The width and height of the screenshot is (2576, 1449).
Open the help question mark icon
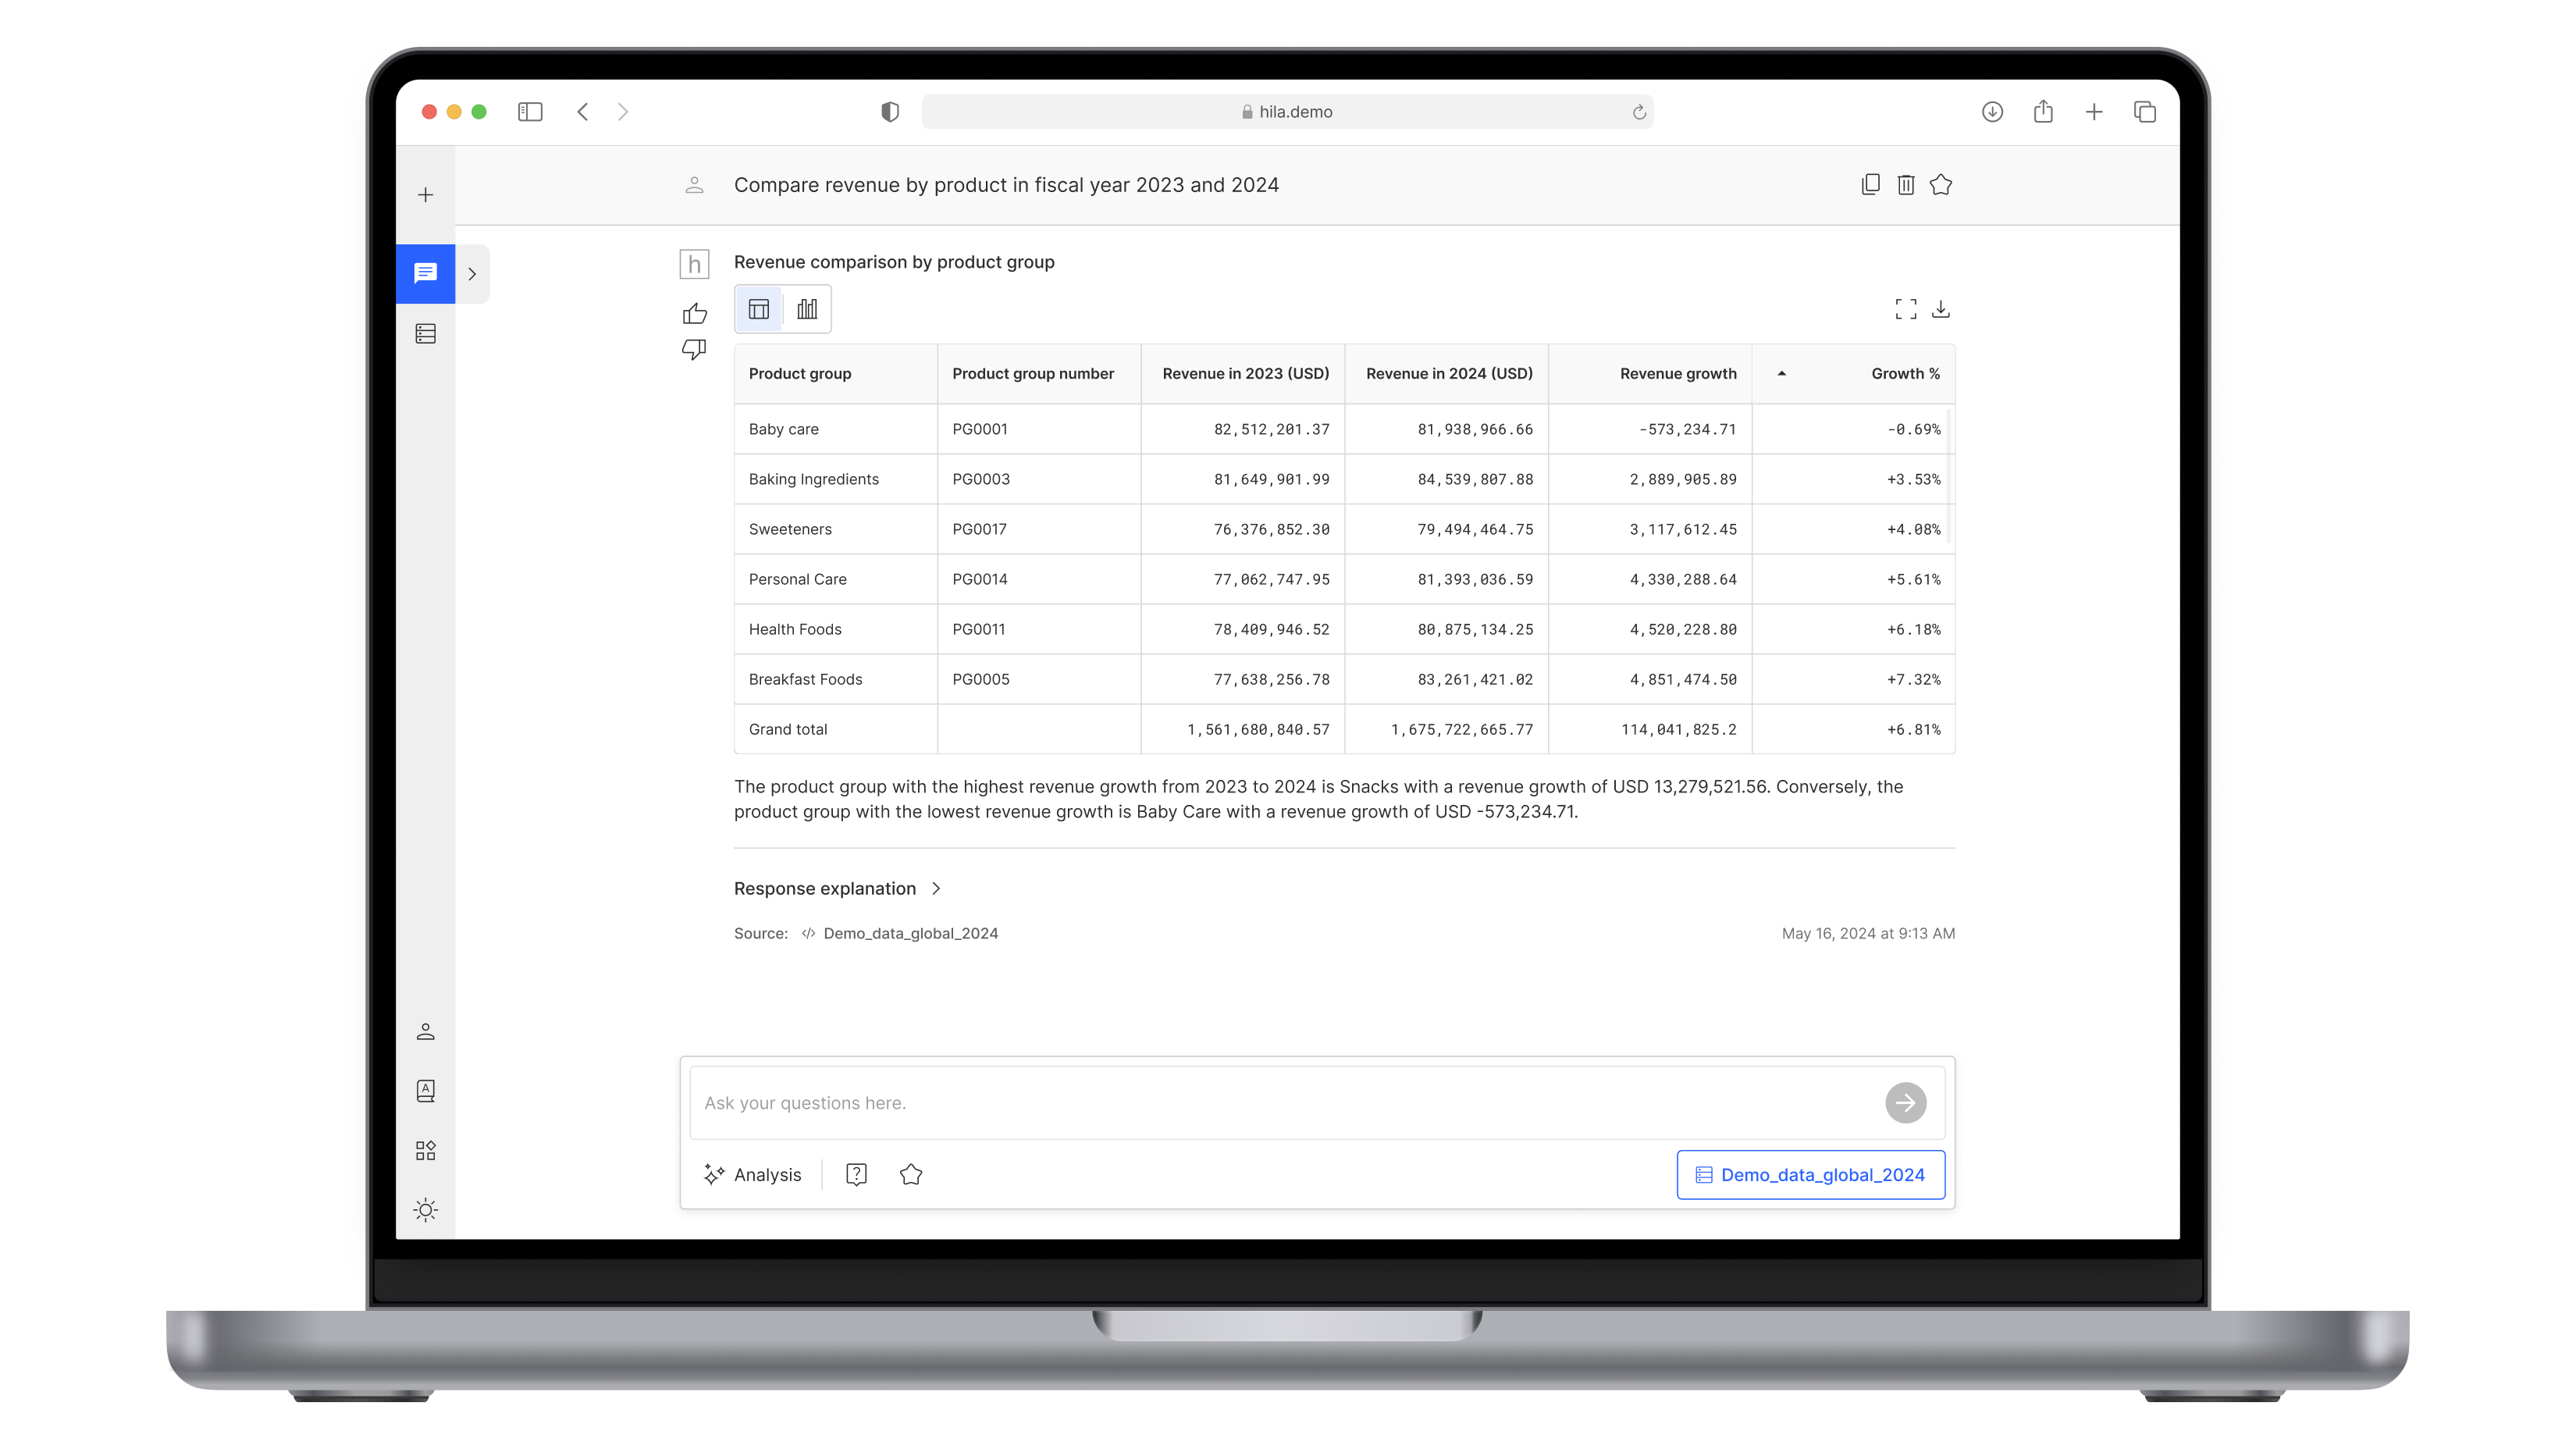[x=856, y=1175]
